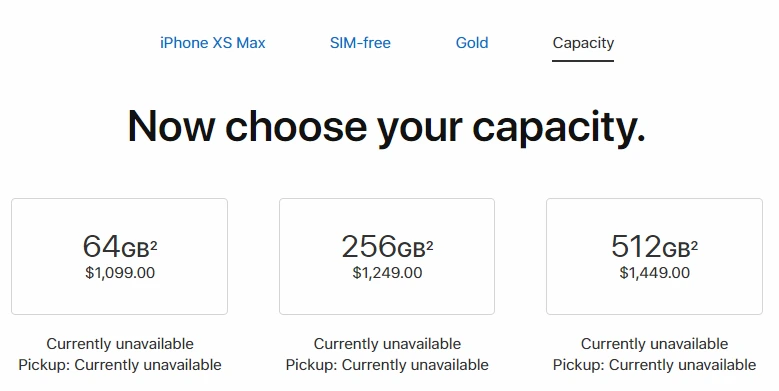
Task: Open the Gold finish step
Action: (x=472, y=43)
